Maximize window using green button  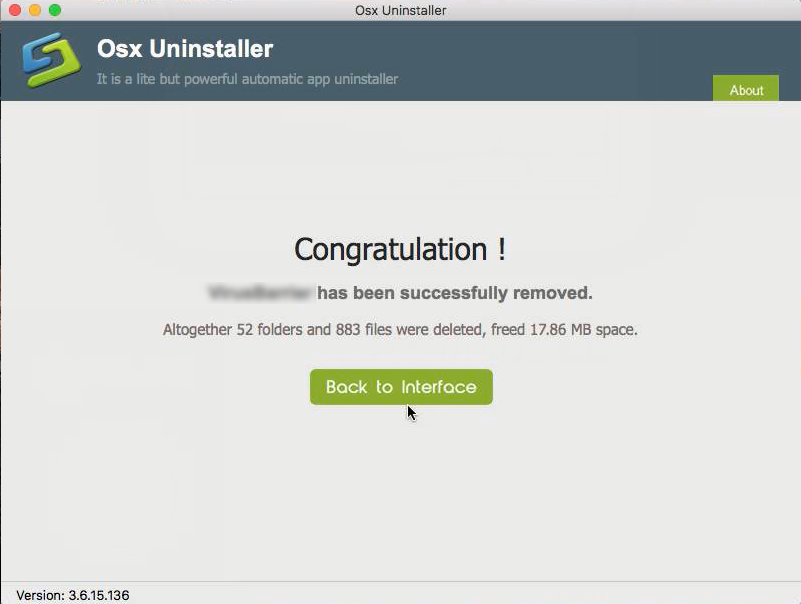click(x=55, y=10)
